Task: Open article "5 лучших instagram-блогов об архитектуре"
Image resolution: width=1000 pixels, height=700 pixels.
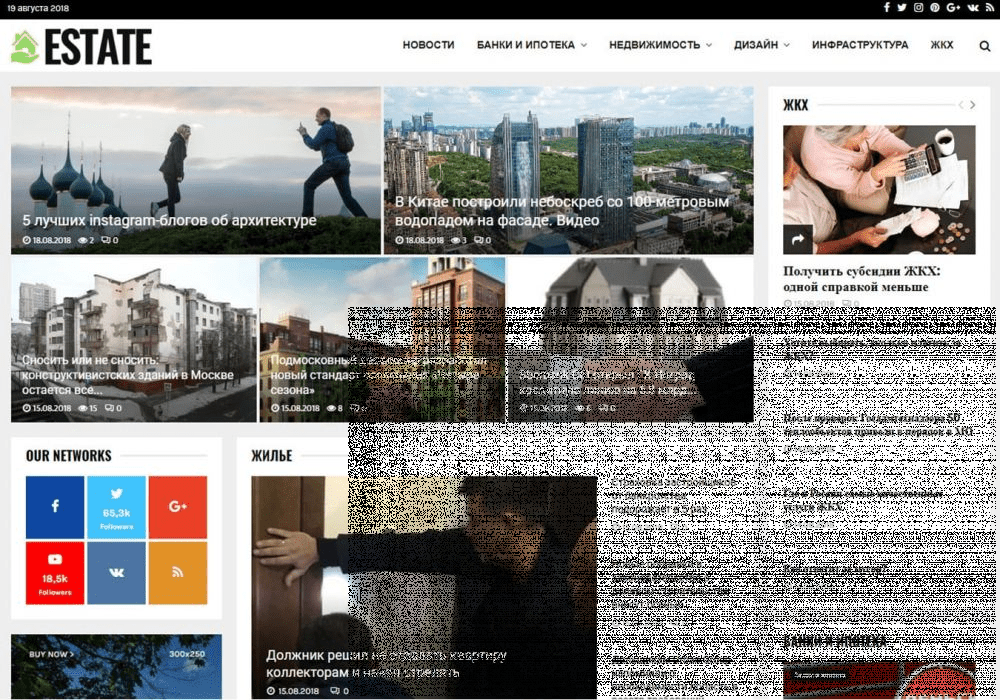Action: (x=169, y=220)
